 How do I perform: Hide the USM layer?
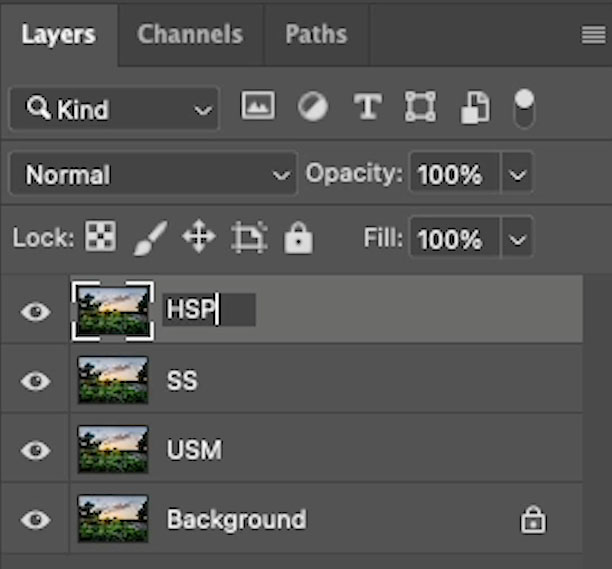[x=36, y=450]
